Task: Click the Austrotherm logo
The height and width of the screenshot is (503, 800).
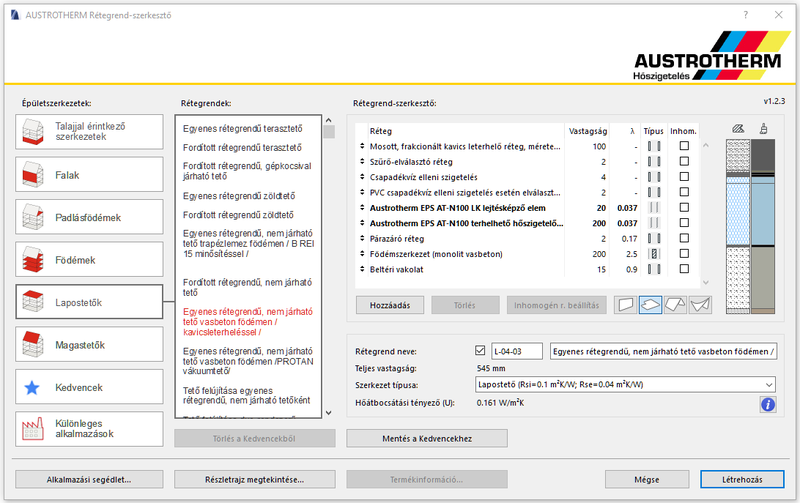Action: [x=711, y=56]
